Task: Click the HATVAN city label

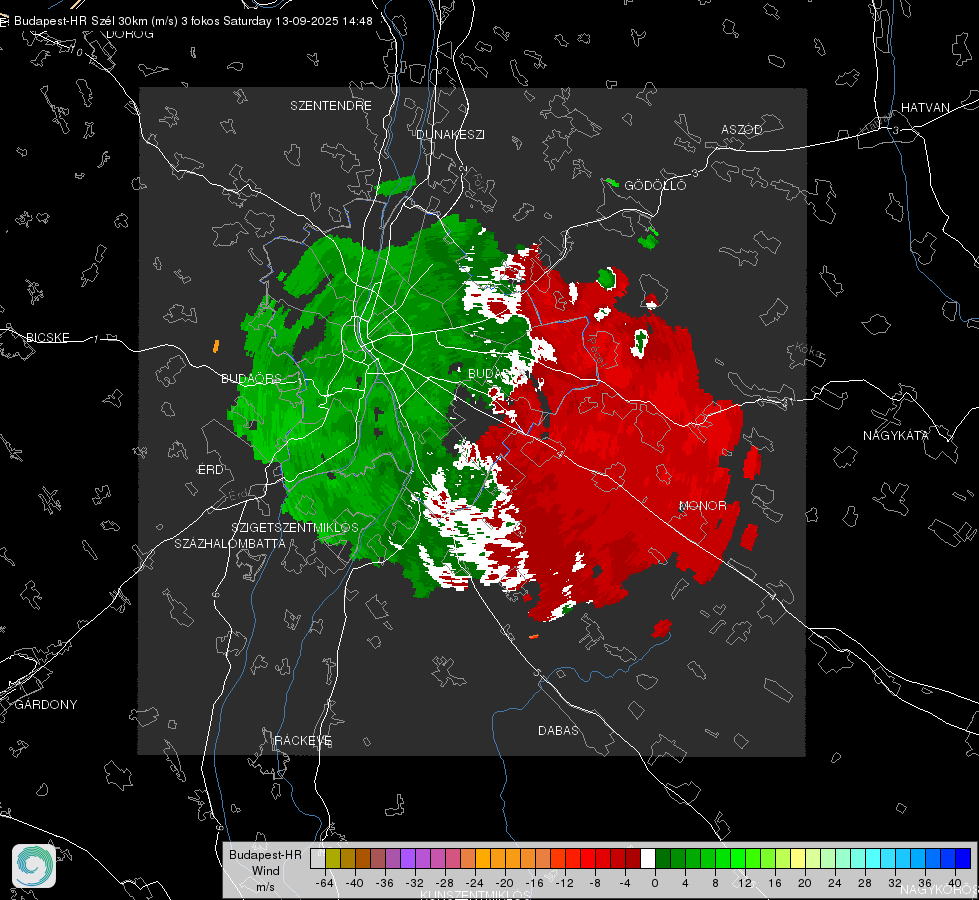Action: 925,107
